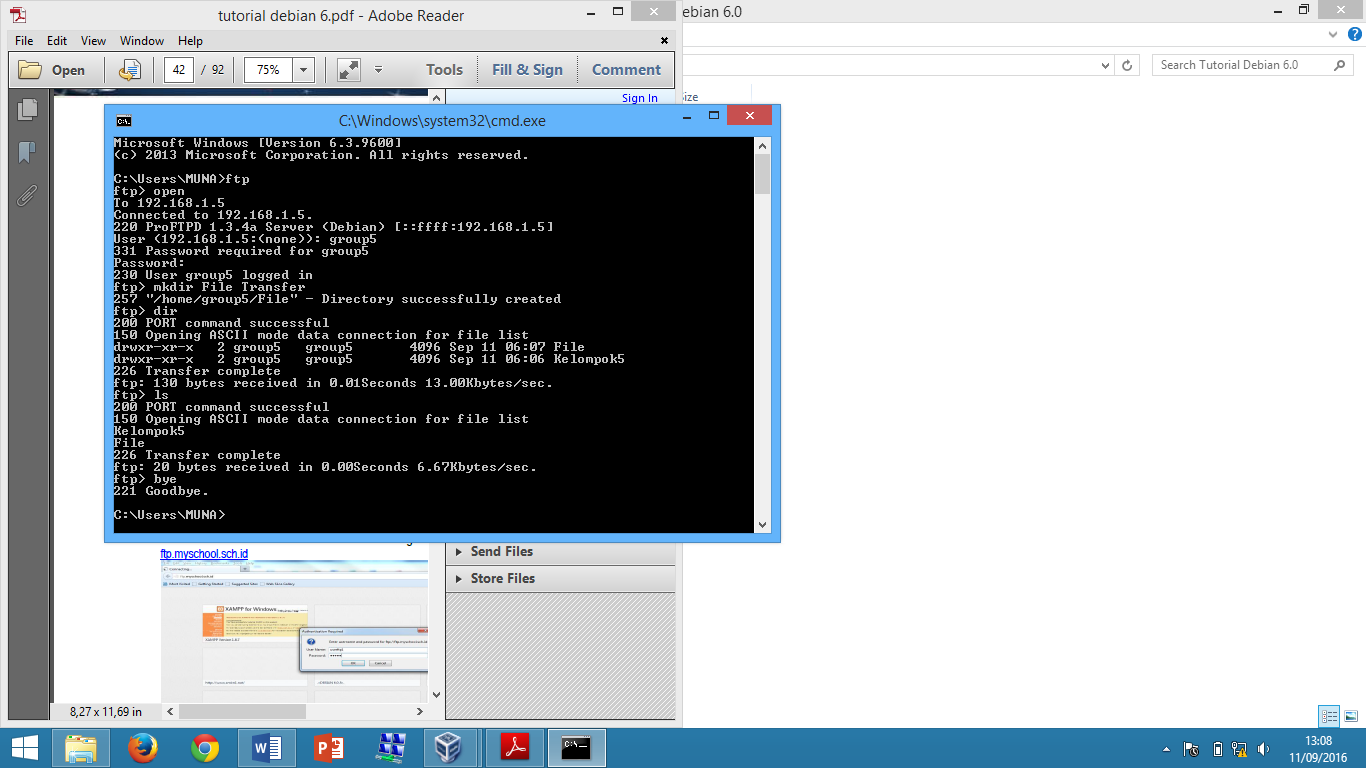Click the document scroll-down arrow in Adobe Reader
Image resolution: width=1366 pixels, height=768 pixels.
pos(436,694)
